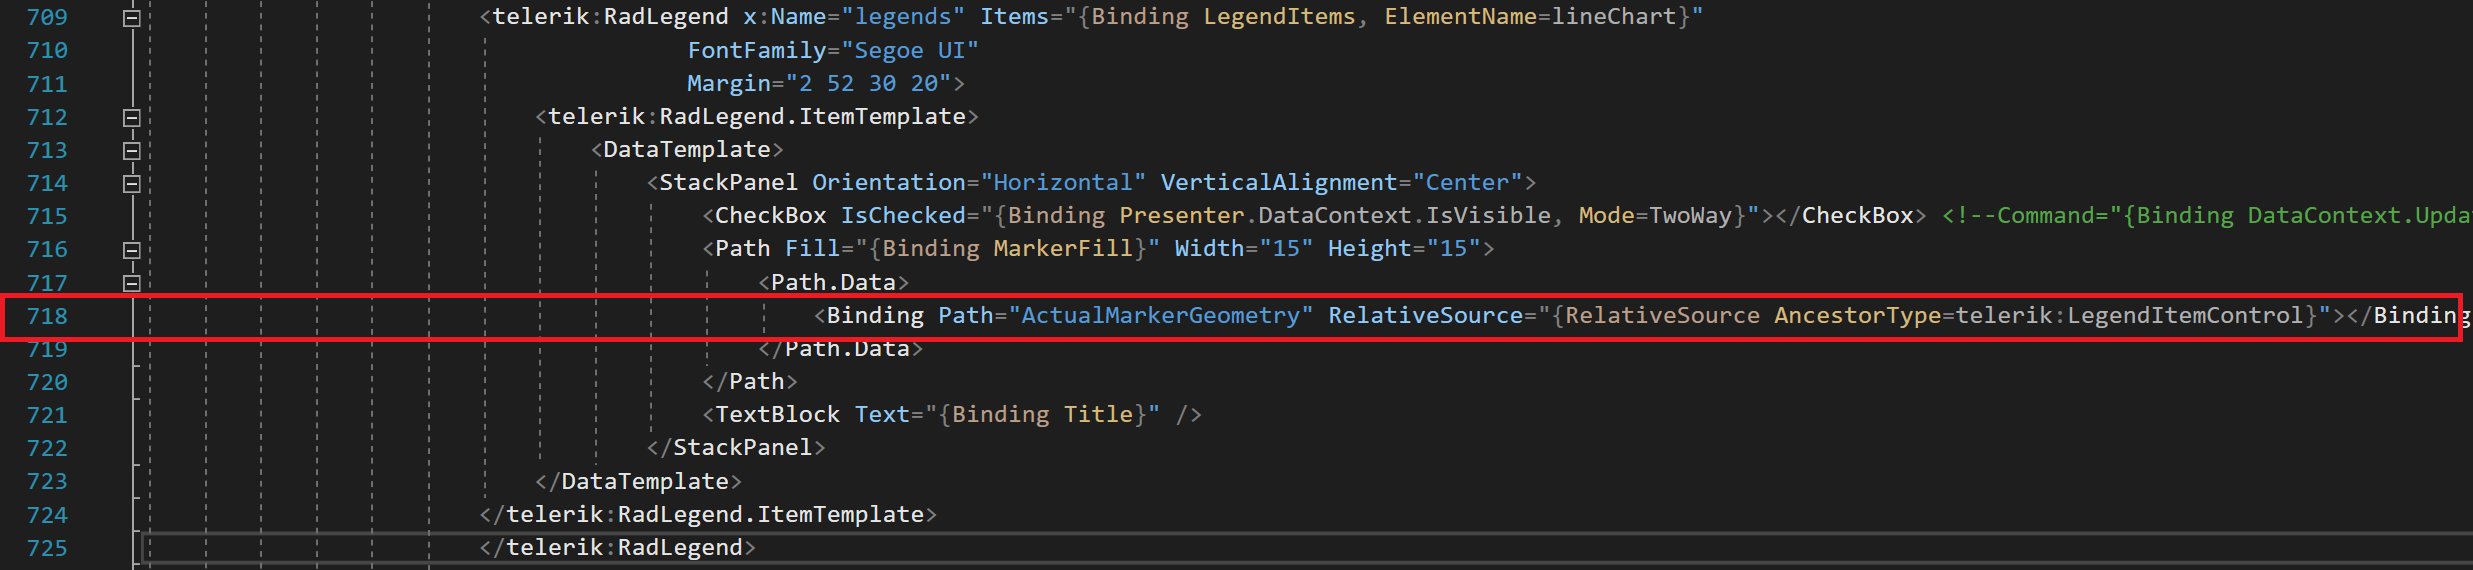Click line number 718 in the gutter
This screenshot has width=2473, height=570.
pos(47,317)
